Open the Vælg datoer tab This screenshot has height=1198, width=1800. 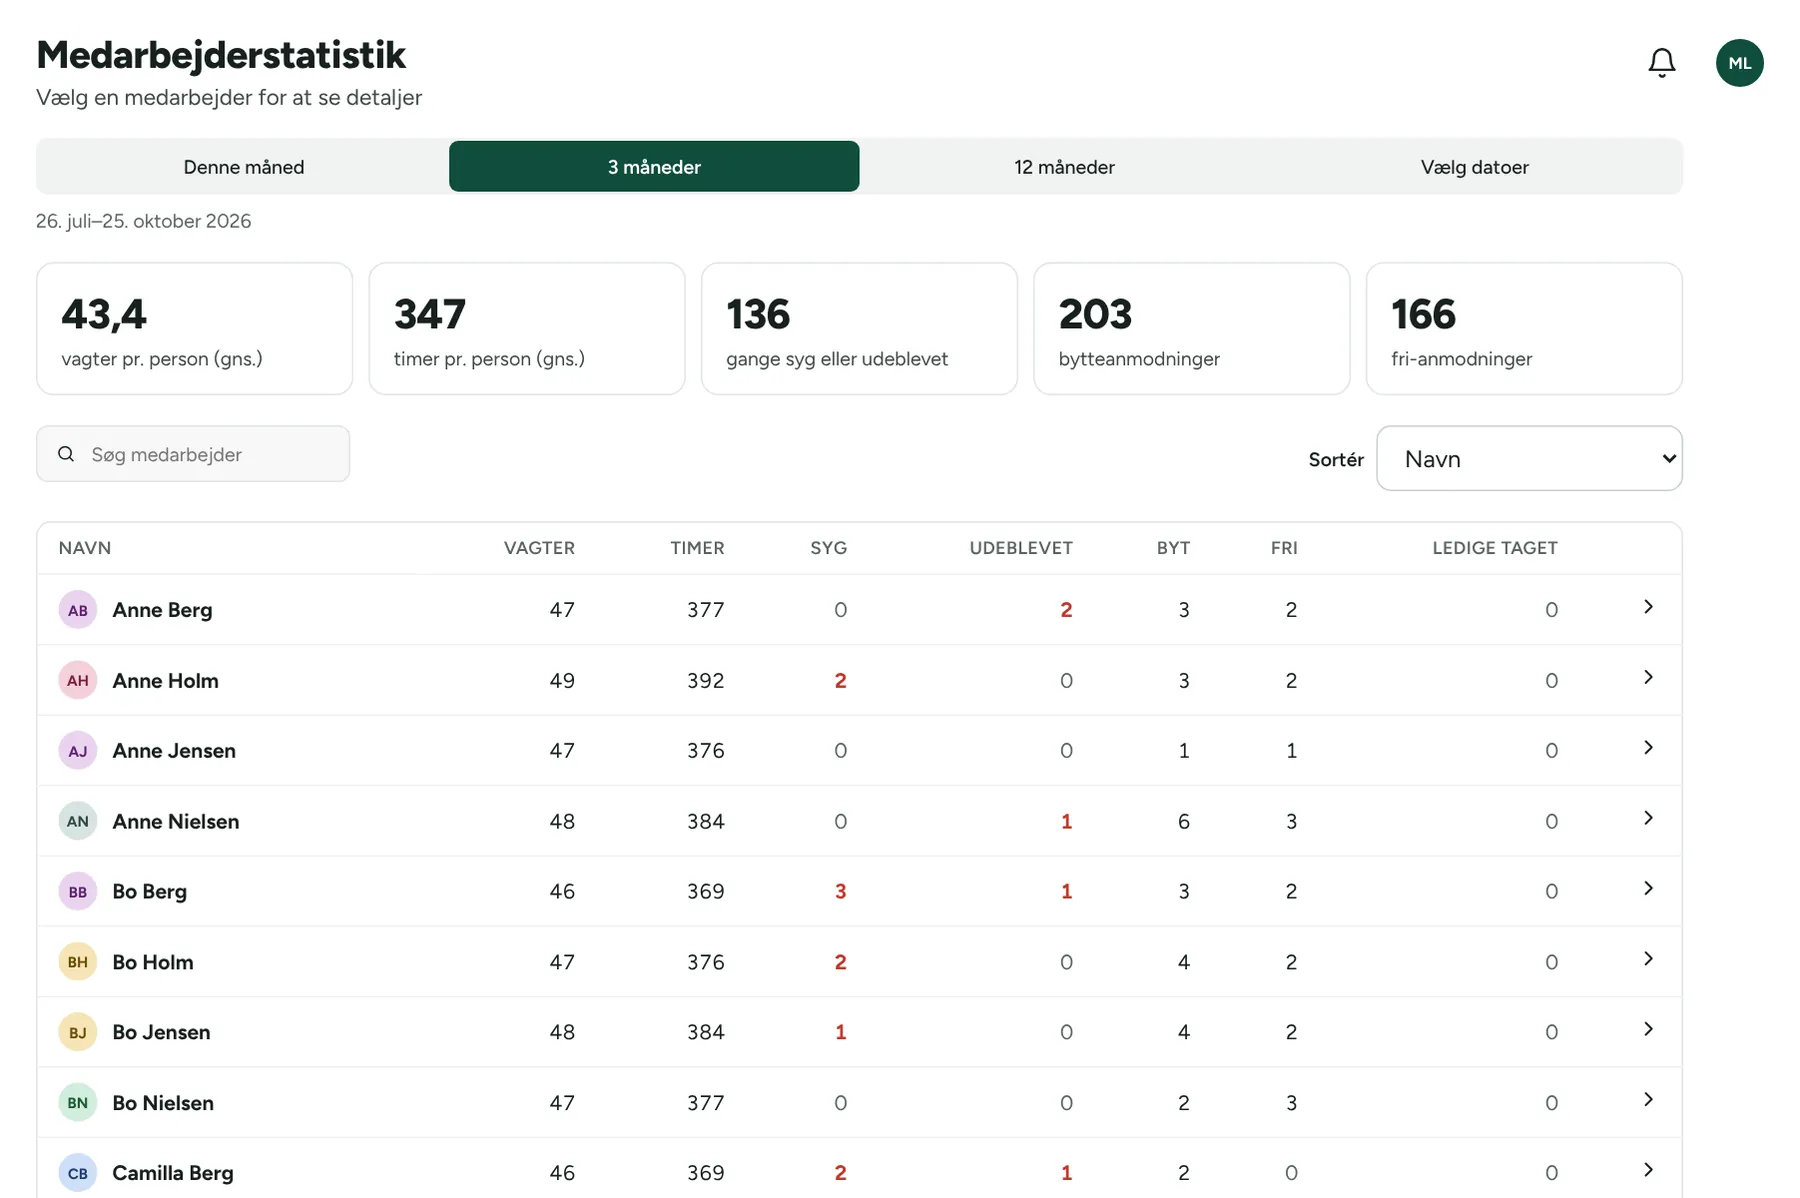[x=1475, y=167]
